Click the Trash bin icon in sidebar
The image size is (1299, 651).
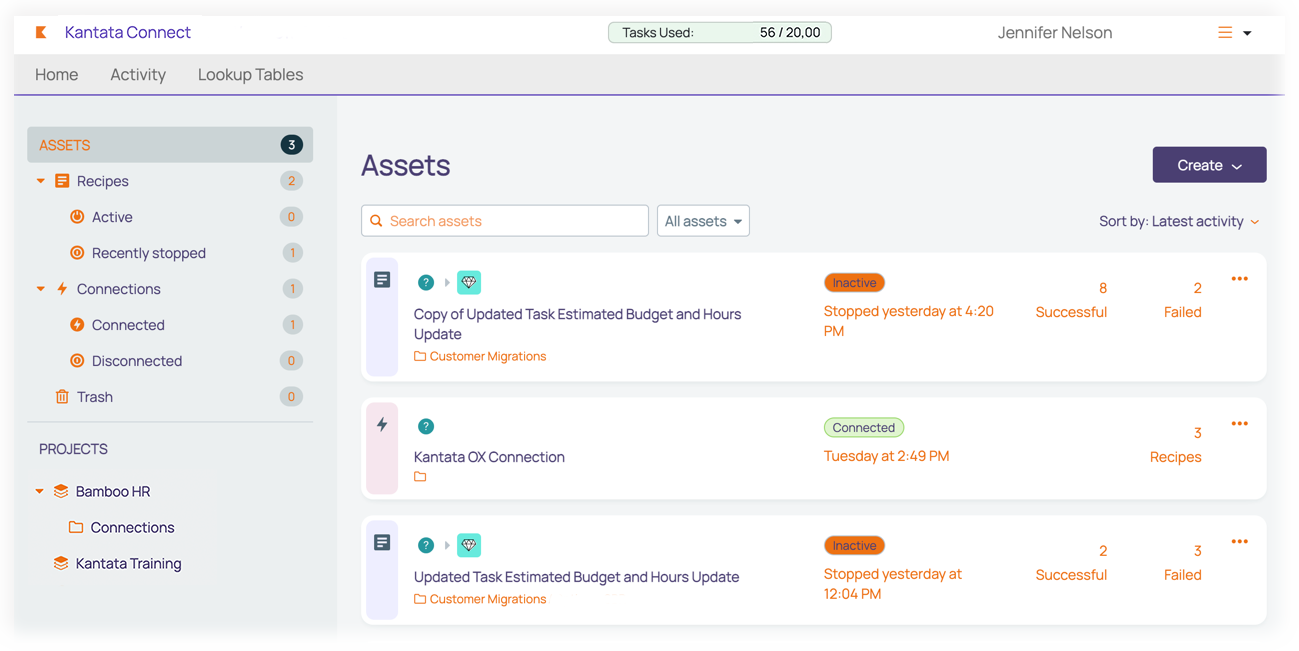[x=62, y=397]
